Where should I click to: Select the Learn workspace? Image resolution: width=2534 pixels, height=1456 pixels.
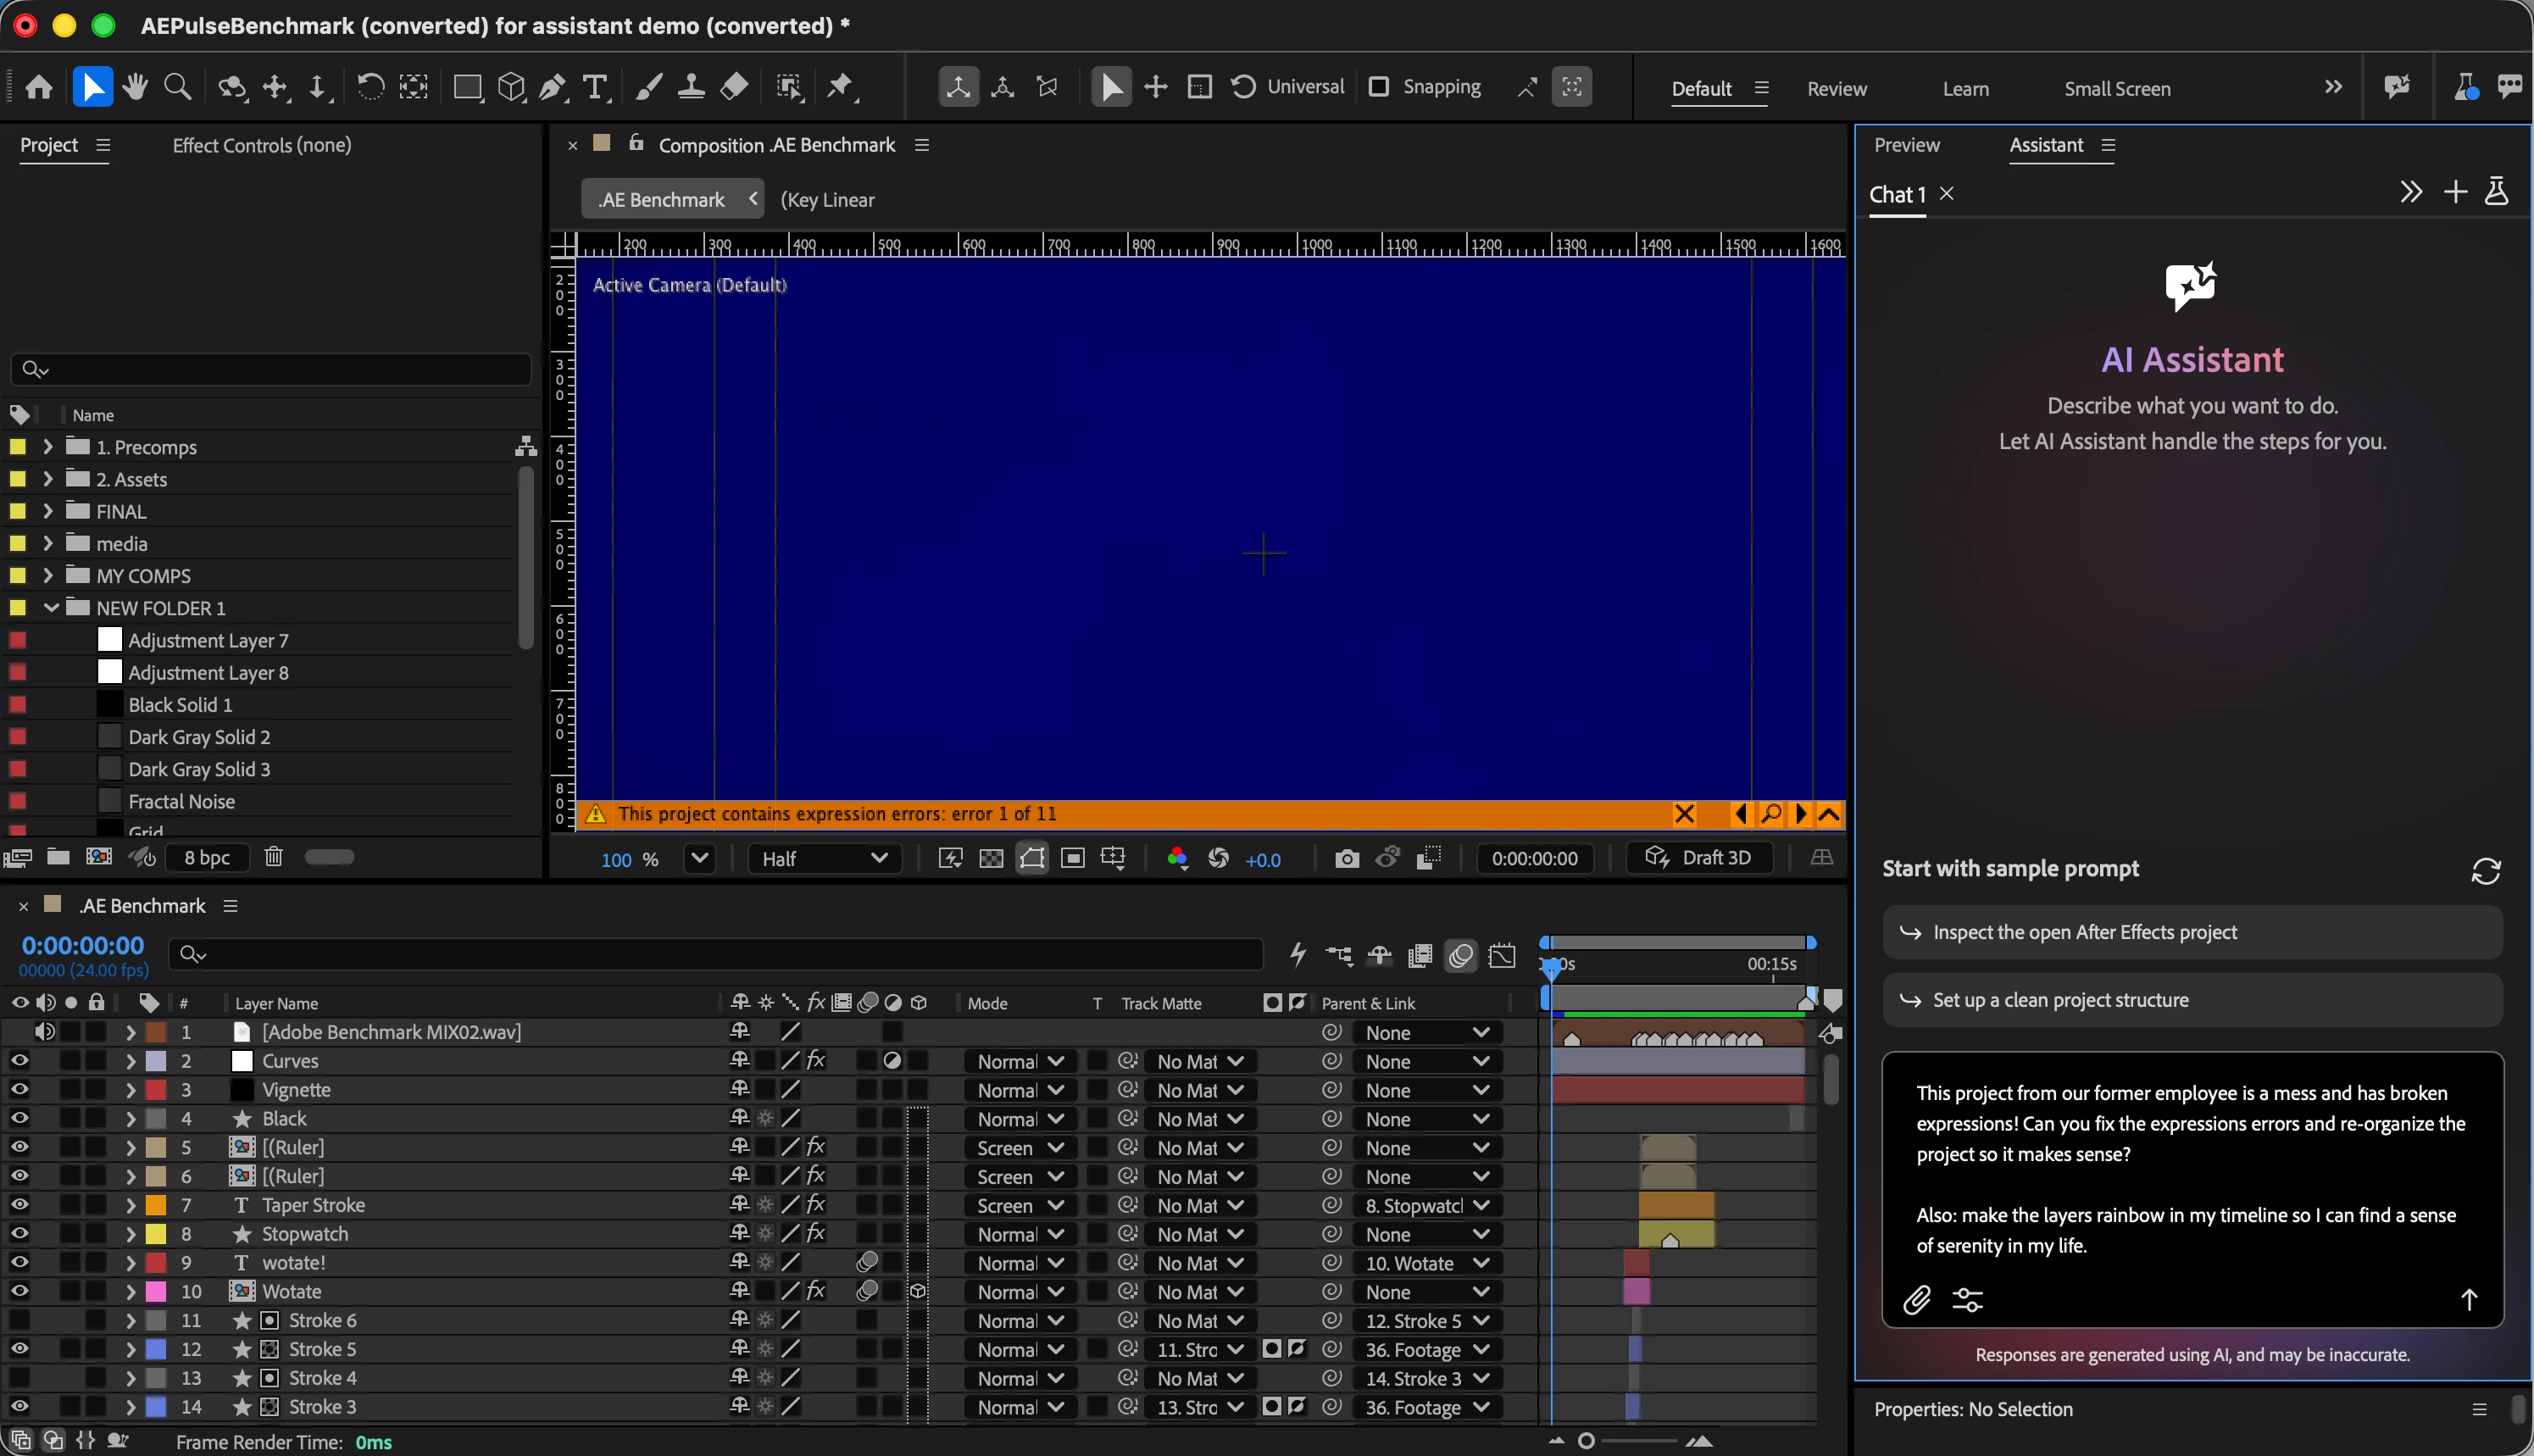point(1965,89)
